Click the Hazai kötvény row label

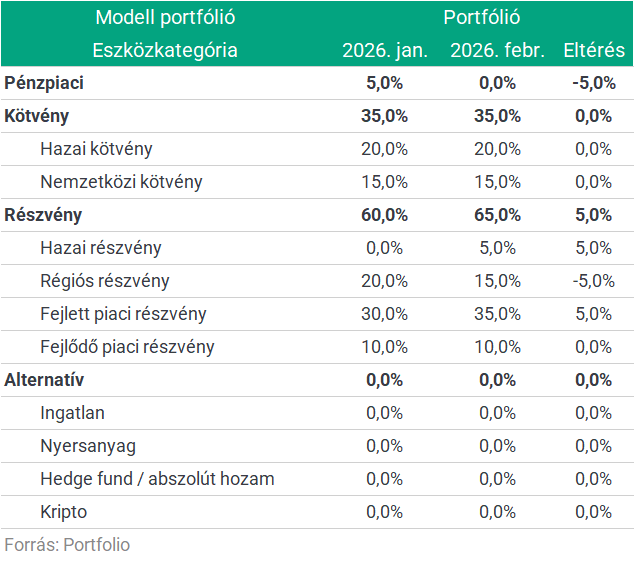[x=96, y=149]
